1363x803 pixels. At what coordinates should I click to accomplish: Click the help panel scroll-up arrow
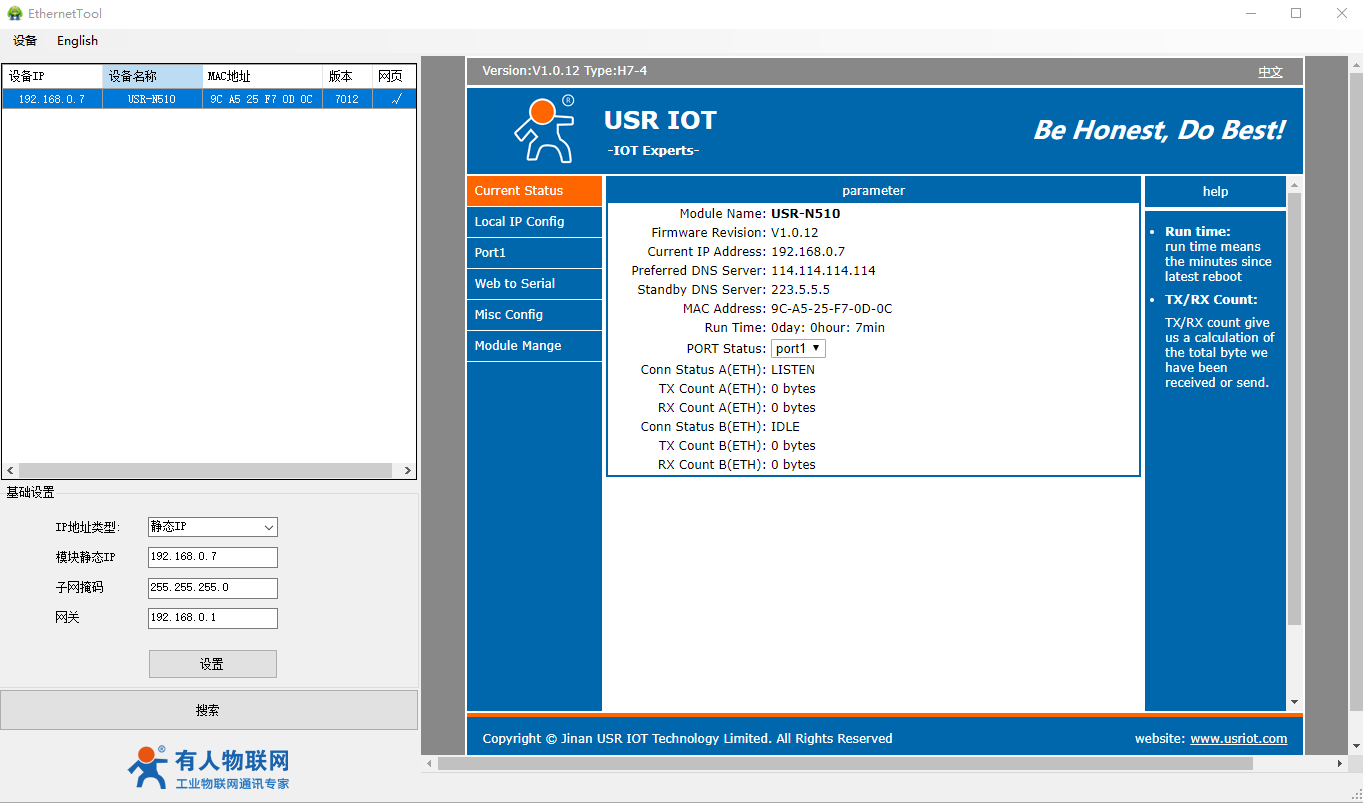pos(1294,185)
